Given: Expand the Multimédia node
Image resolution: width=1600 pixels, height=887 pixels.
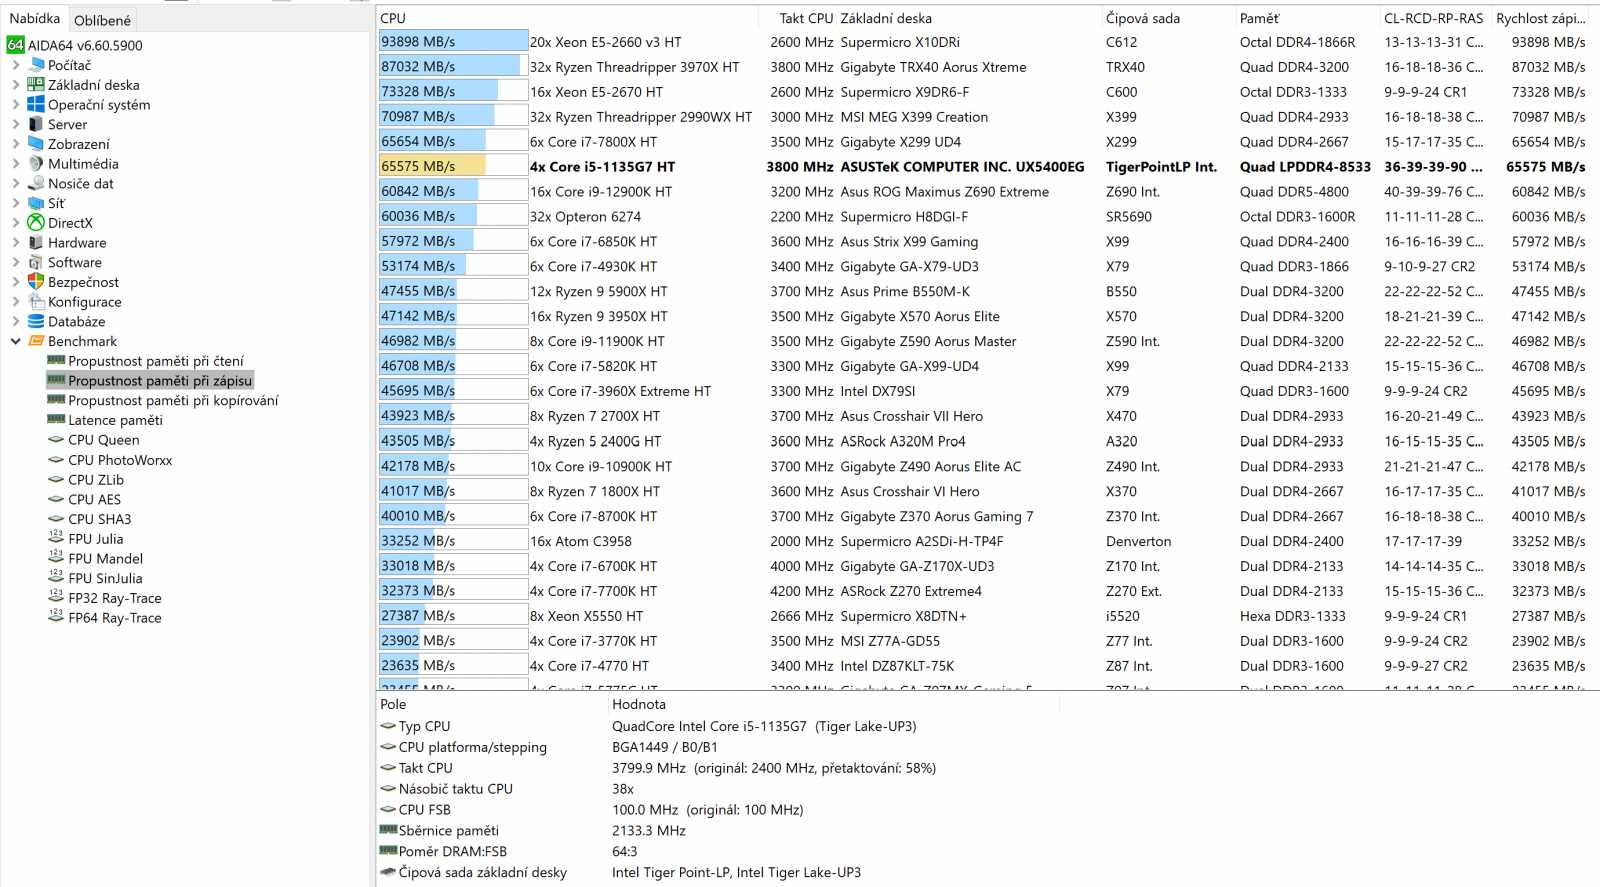Looking at the screenshot, I should pos(16,163).
